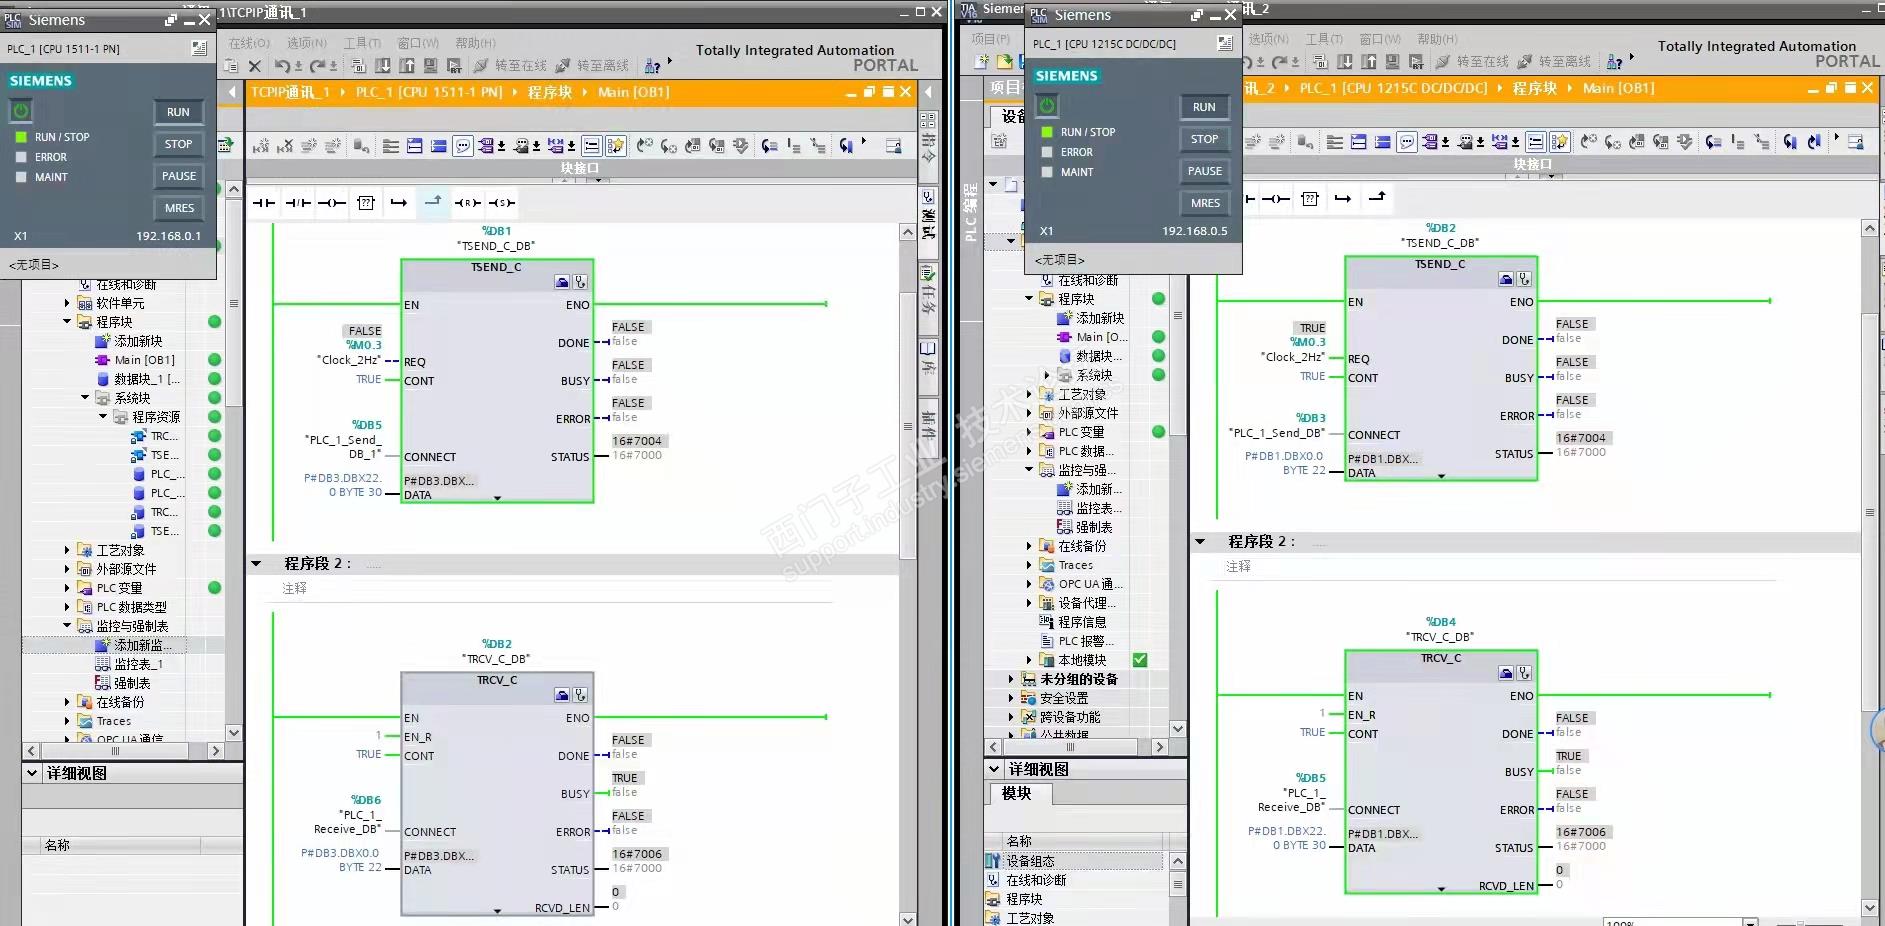The width and height of the screenshot is (1885, 926).
Task: Click MRES on the CPU 1215C PLCSIM panel
Action: [x=1205, y=203]
